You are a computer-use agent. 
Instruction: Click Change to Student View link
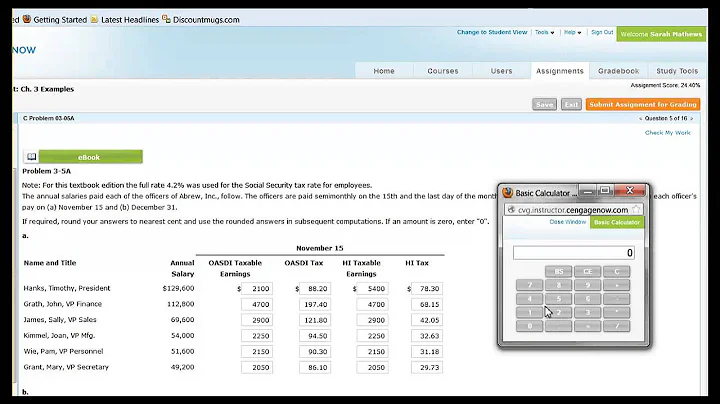click(x=492, y=33)
